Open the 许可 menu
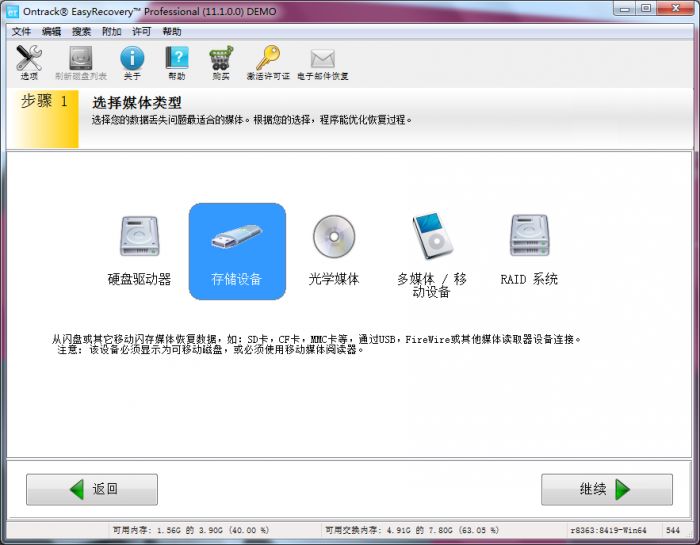700x545 pixels. (141, 32)
